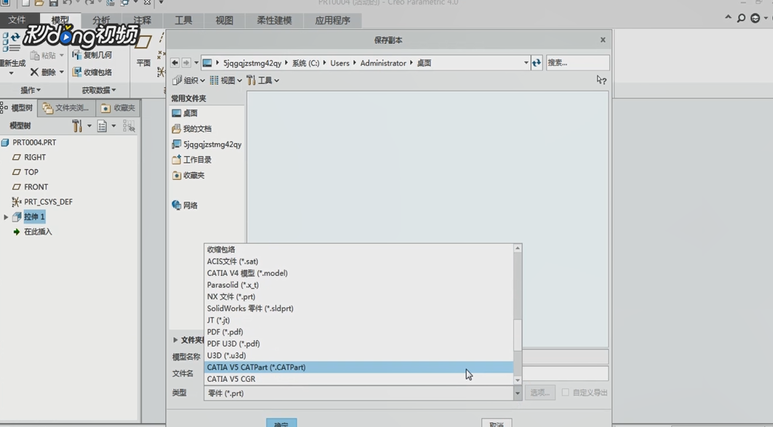Select the 文件夹浏览器 navigator tab
The height and width of the screenshot is (427, 773).
tap(66, 107)
